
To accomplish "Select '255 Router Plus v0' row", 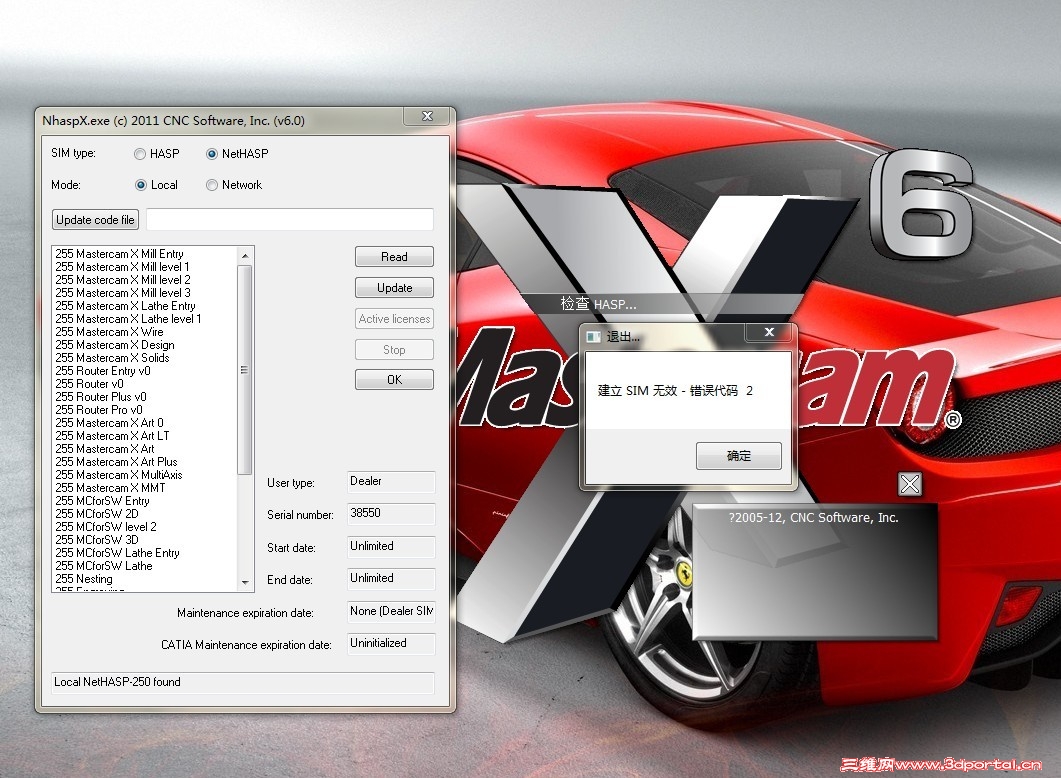I will 145,397.
